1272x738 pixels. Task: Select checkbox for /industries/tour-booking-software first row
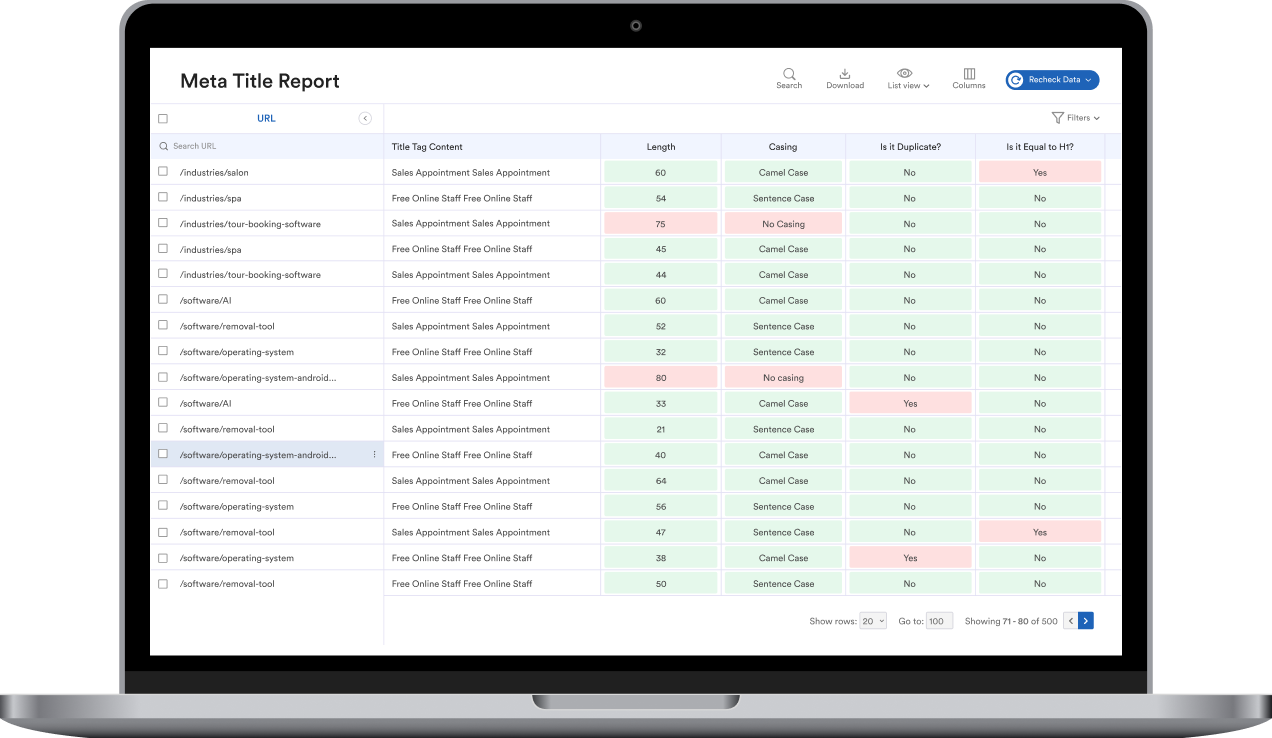[163, 223]
